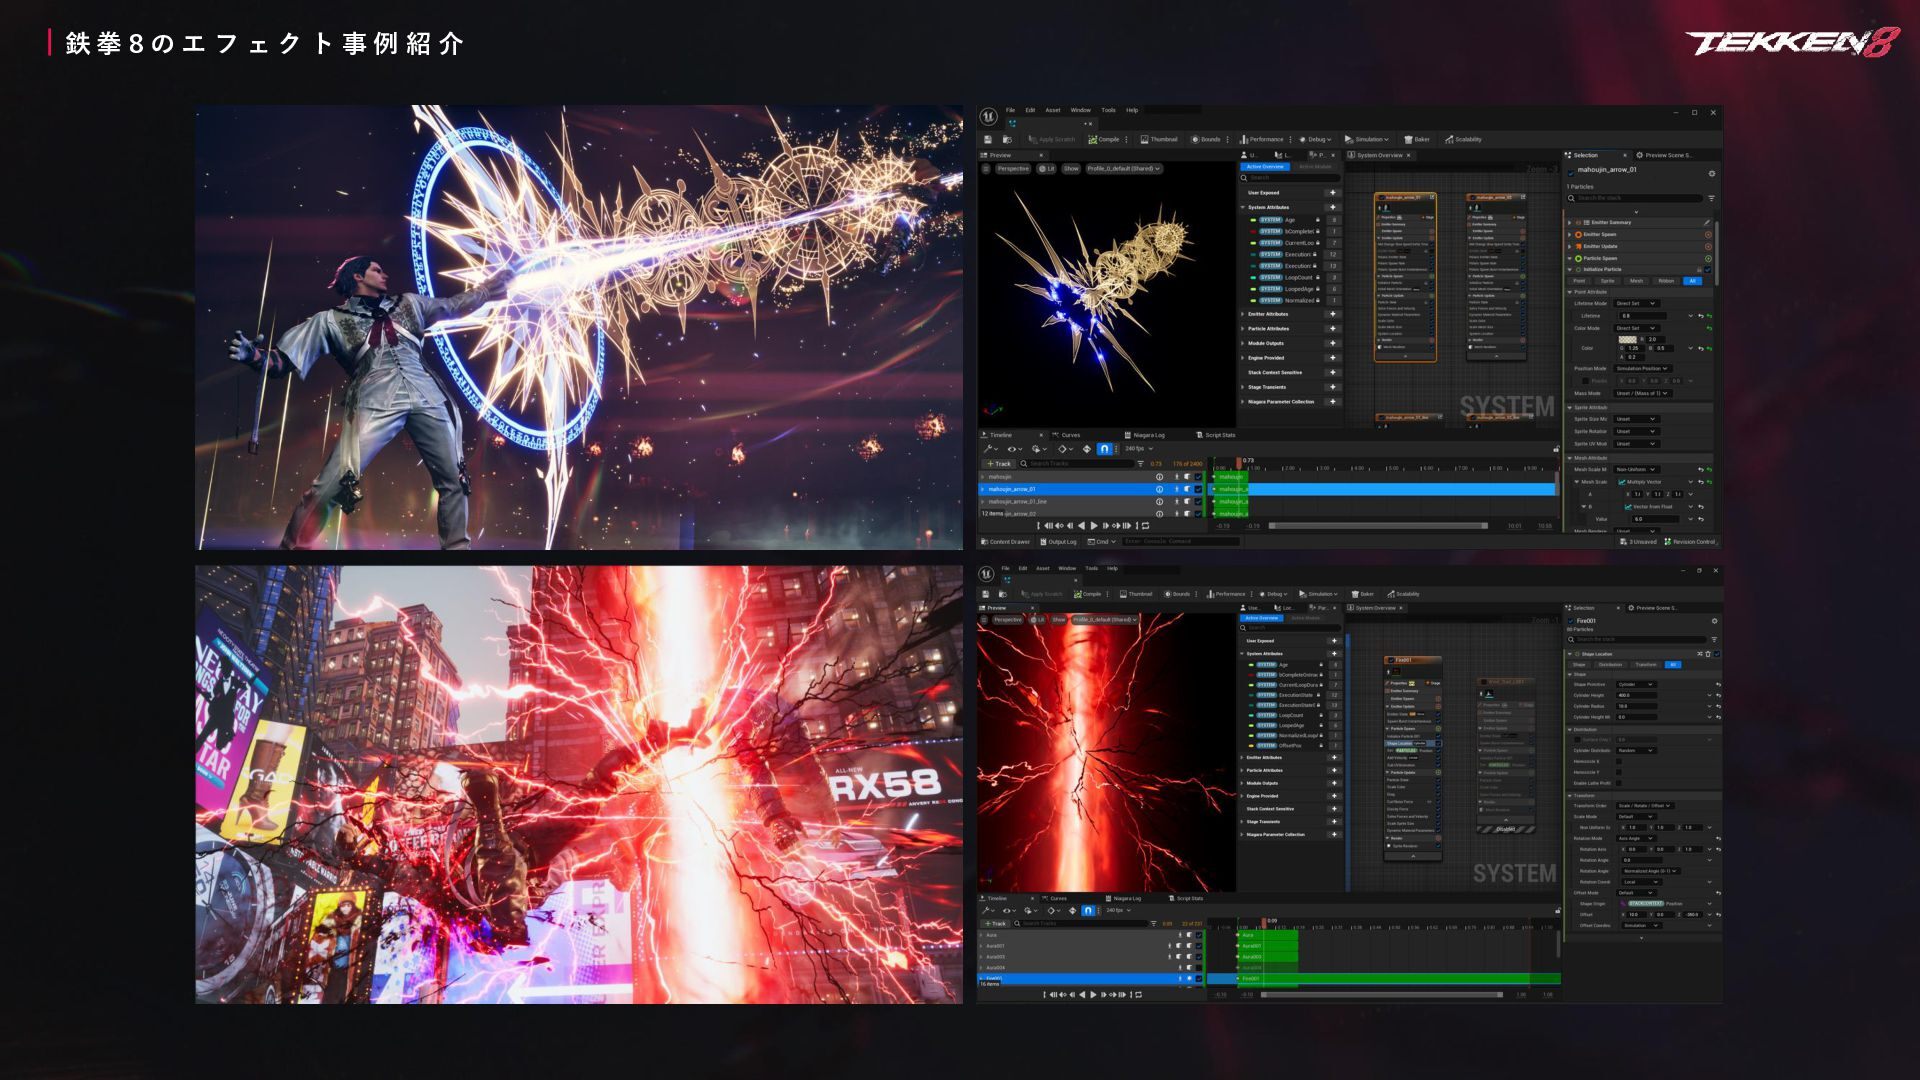Image resolution: width=1920 pixels, height=1080 pixels.
Task: Toggle Fire001 emitter checkbox in lower Selection panel
Action: point(1571,622)
